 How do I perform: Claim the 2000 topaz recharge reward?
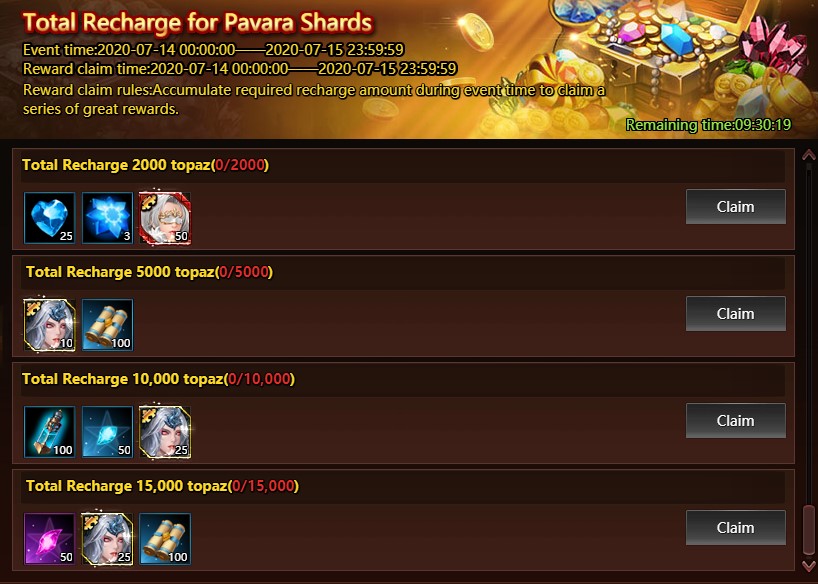(x=736, y=207)
